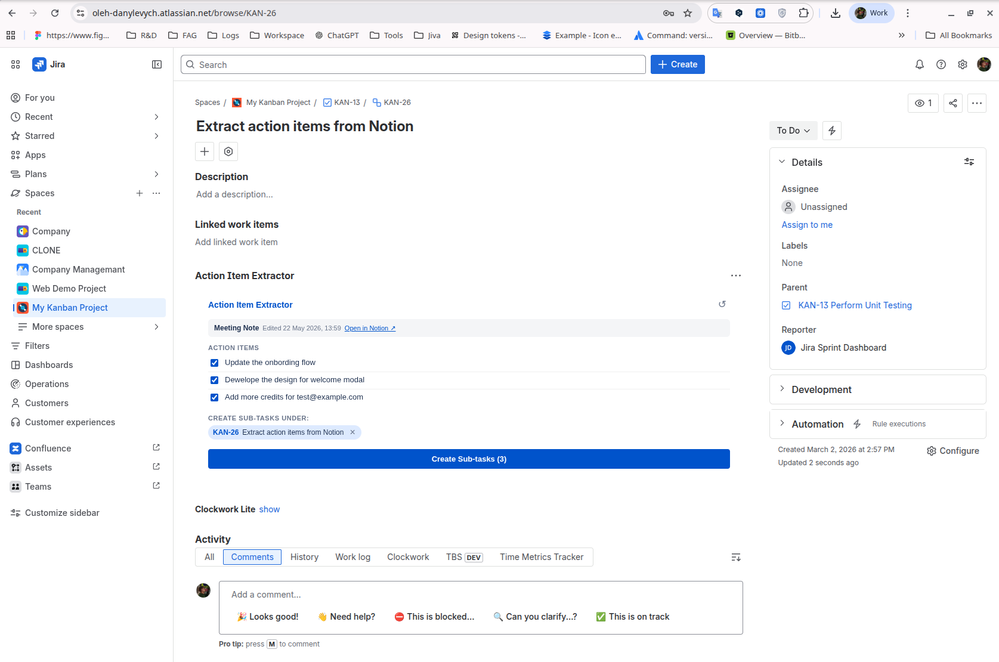Image resolution: width=999 pixels, height=662 pixels.
Task: Expand the Plans sidebar chevron
Action: (x=156, y=174)
